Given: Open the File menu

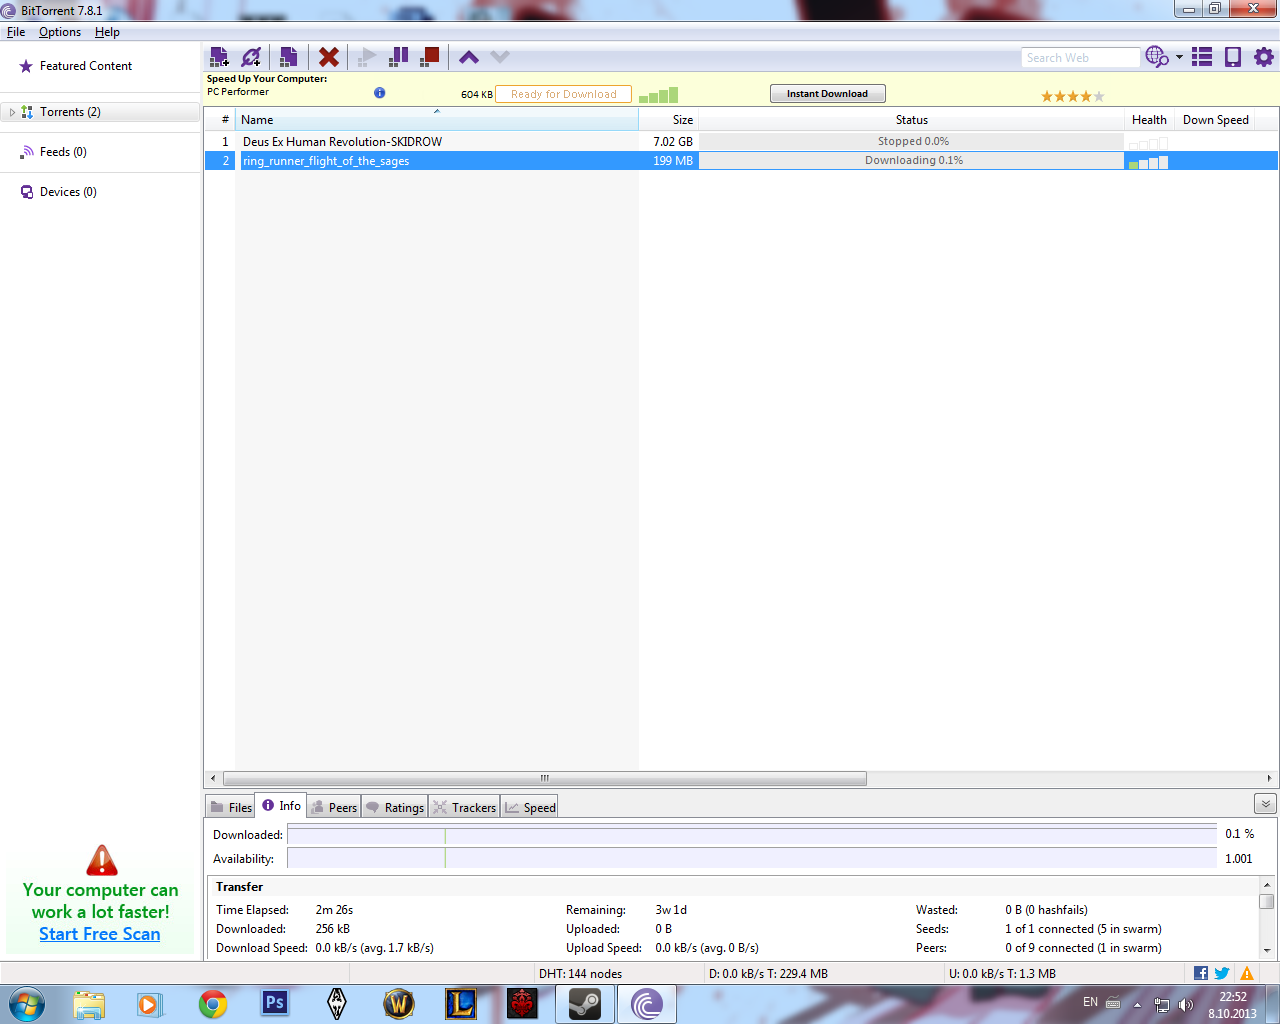Looking at the screenshot, I should [x=16, y=32].
